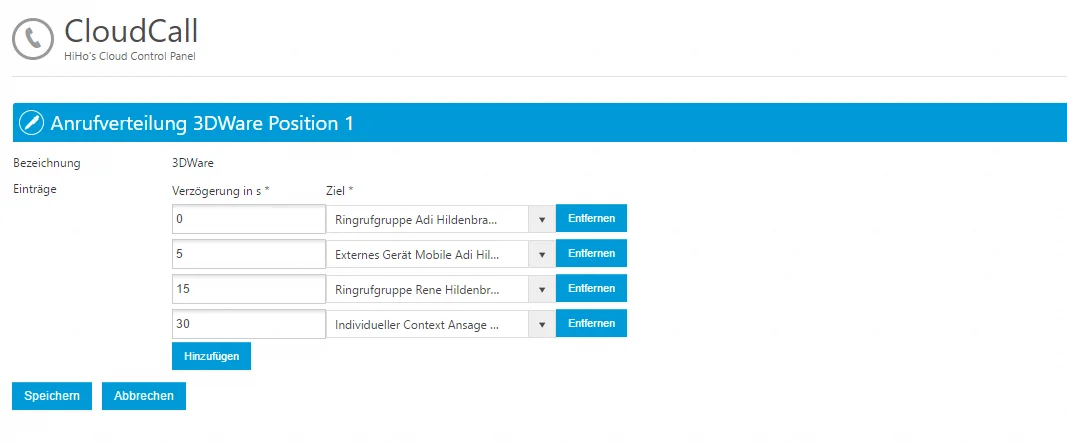Remove the entry with 30 seconds delay
1067x442 pixels.
click(591, 324)
